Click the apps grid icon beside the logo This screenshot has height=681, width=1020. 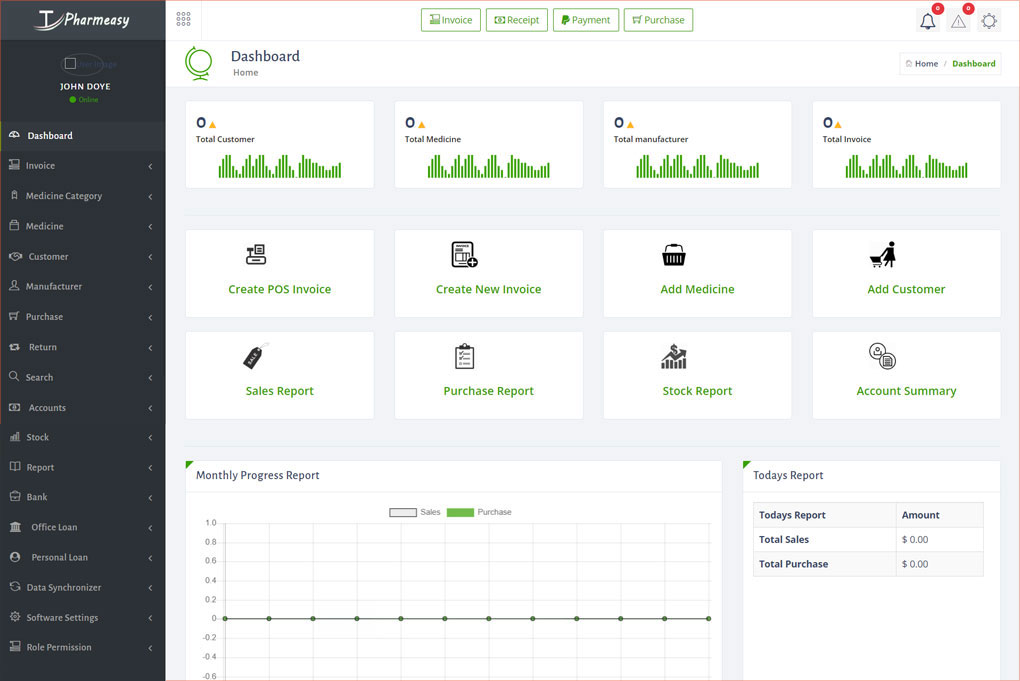point(182,18)
